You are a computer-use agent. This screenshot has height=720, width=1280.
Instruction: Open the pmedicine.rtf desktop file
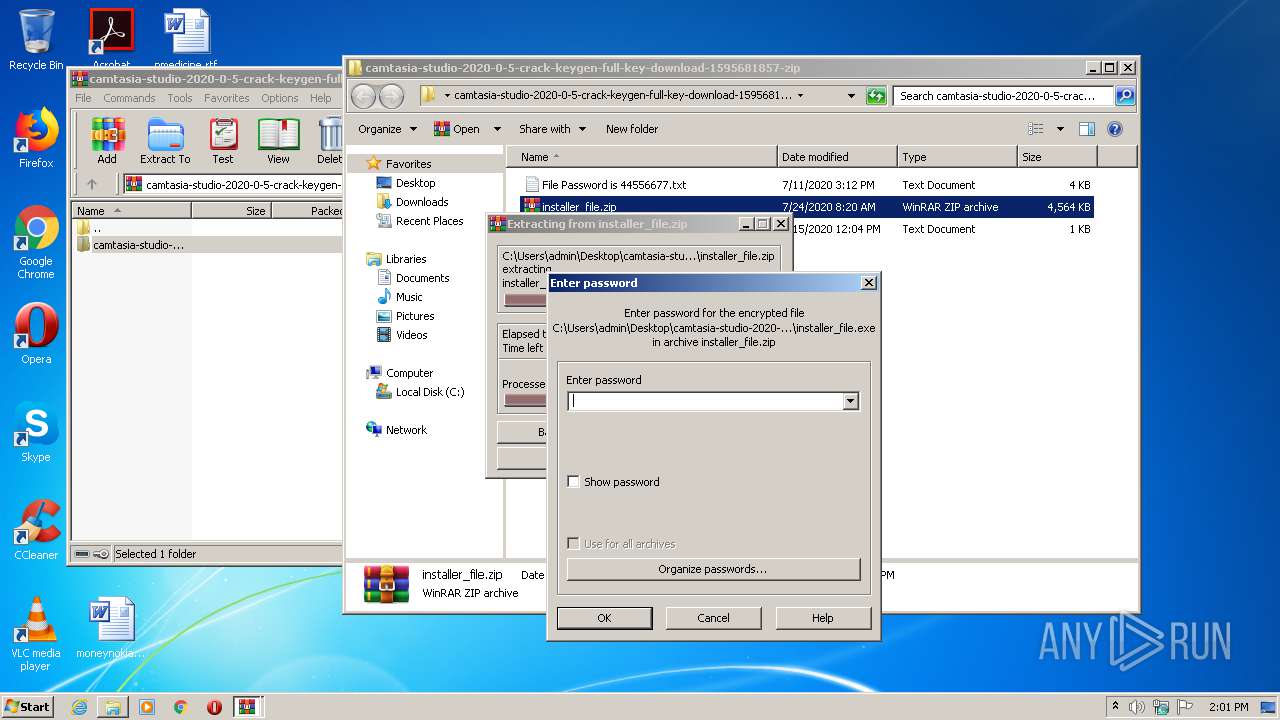pyautogui.click(x=187, y=38)
